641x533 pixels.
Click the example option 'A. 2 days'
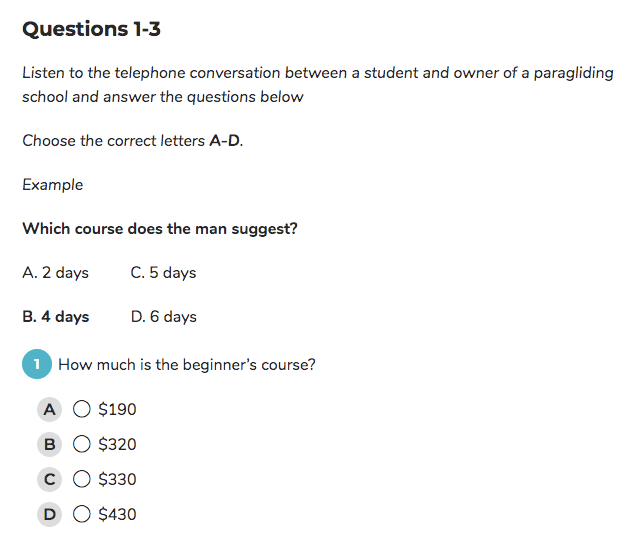pyautogui.click(x=56, y=273)
